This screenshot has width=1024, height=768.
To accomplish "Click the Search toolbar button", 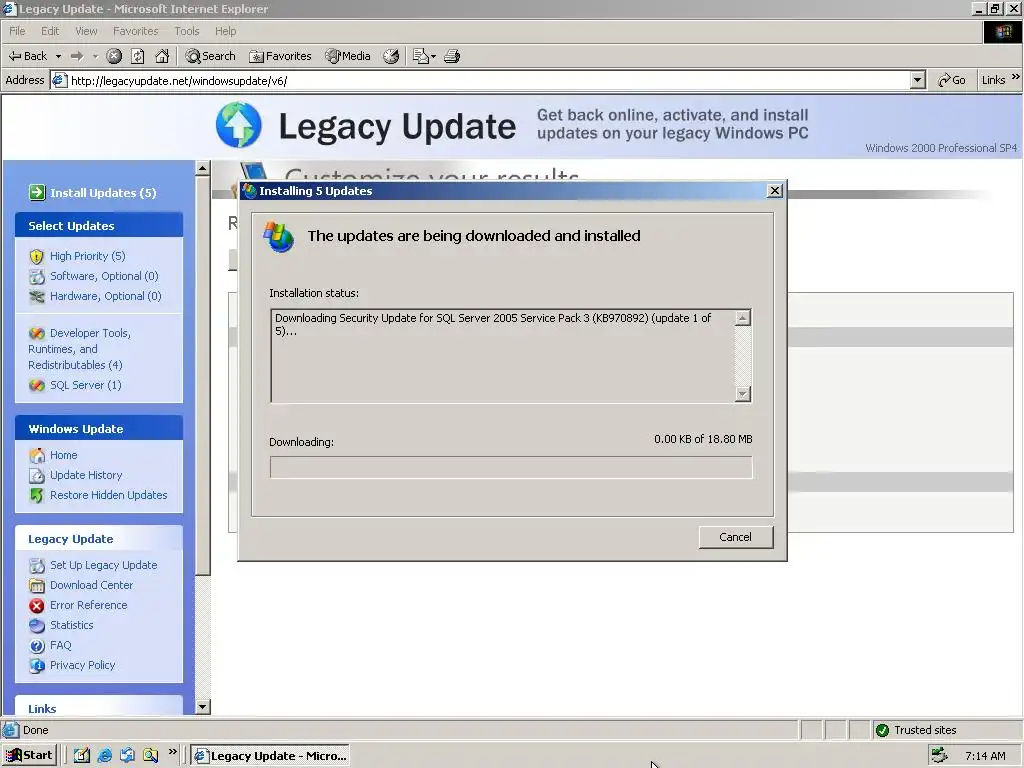I will [x=210, y=56].
